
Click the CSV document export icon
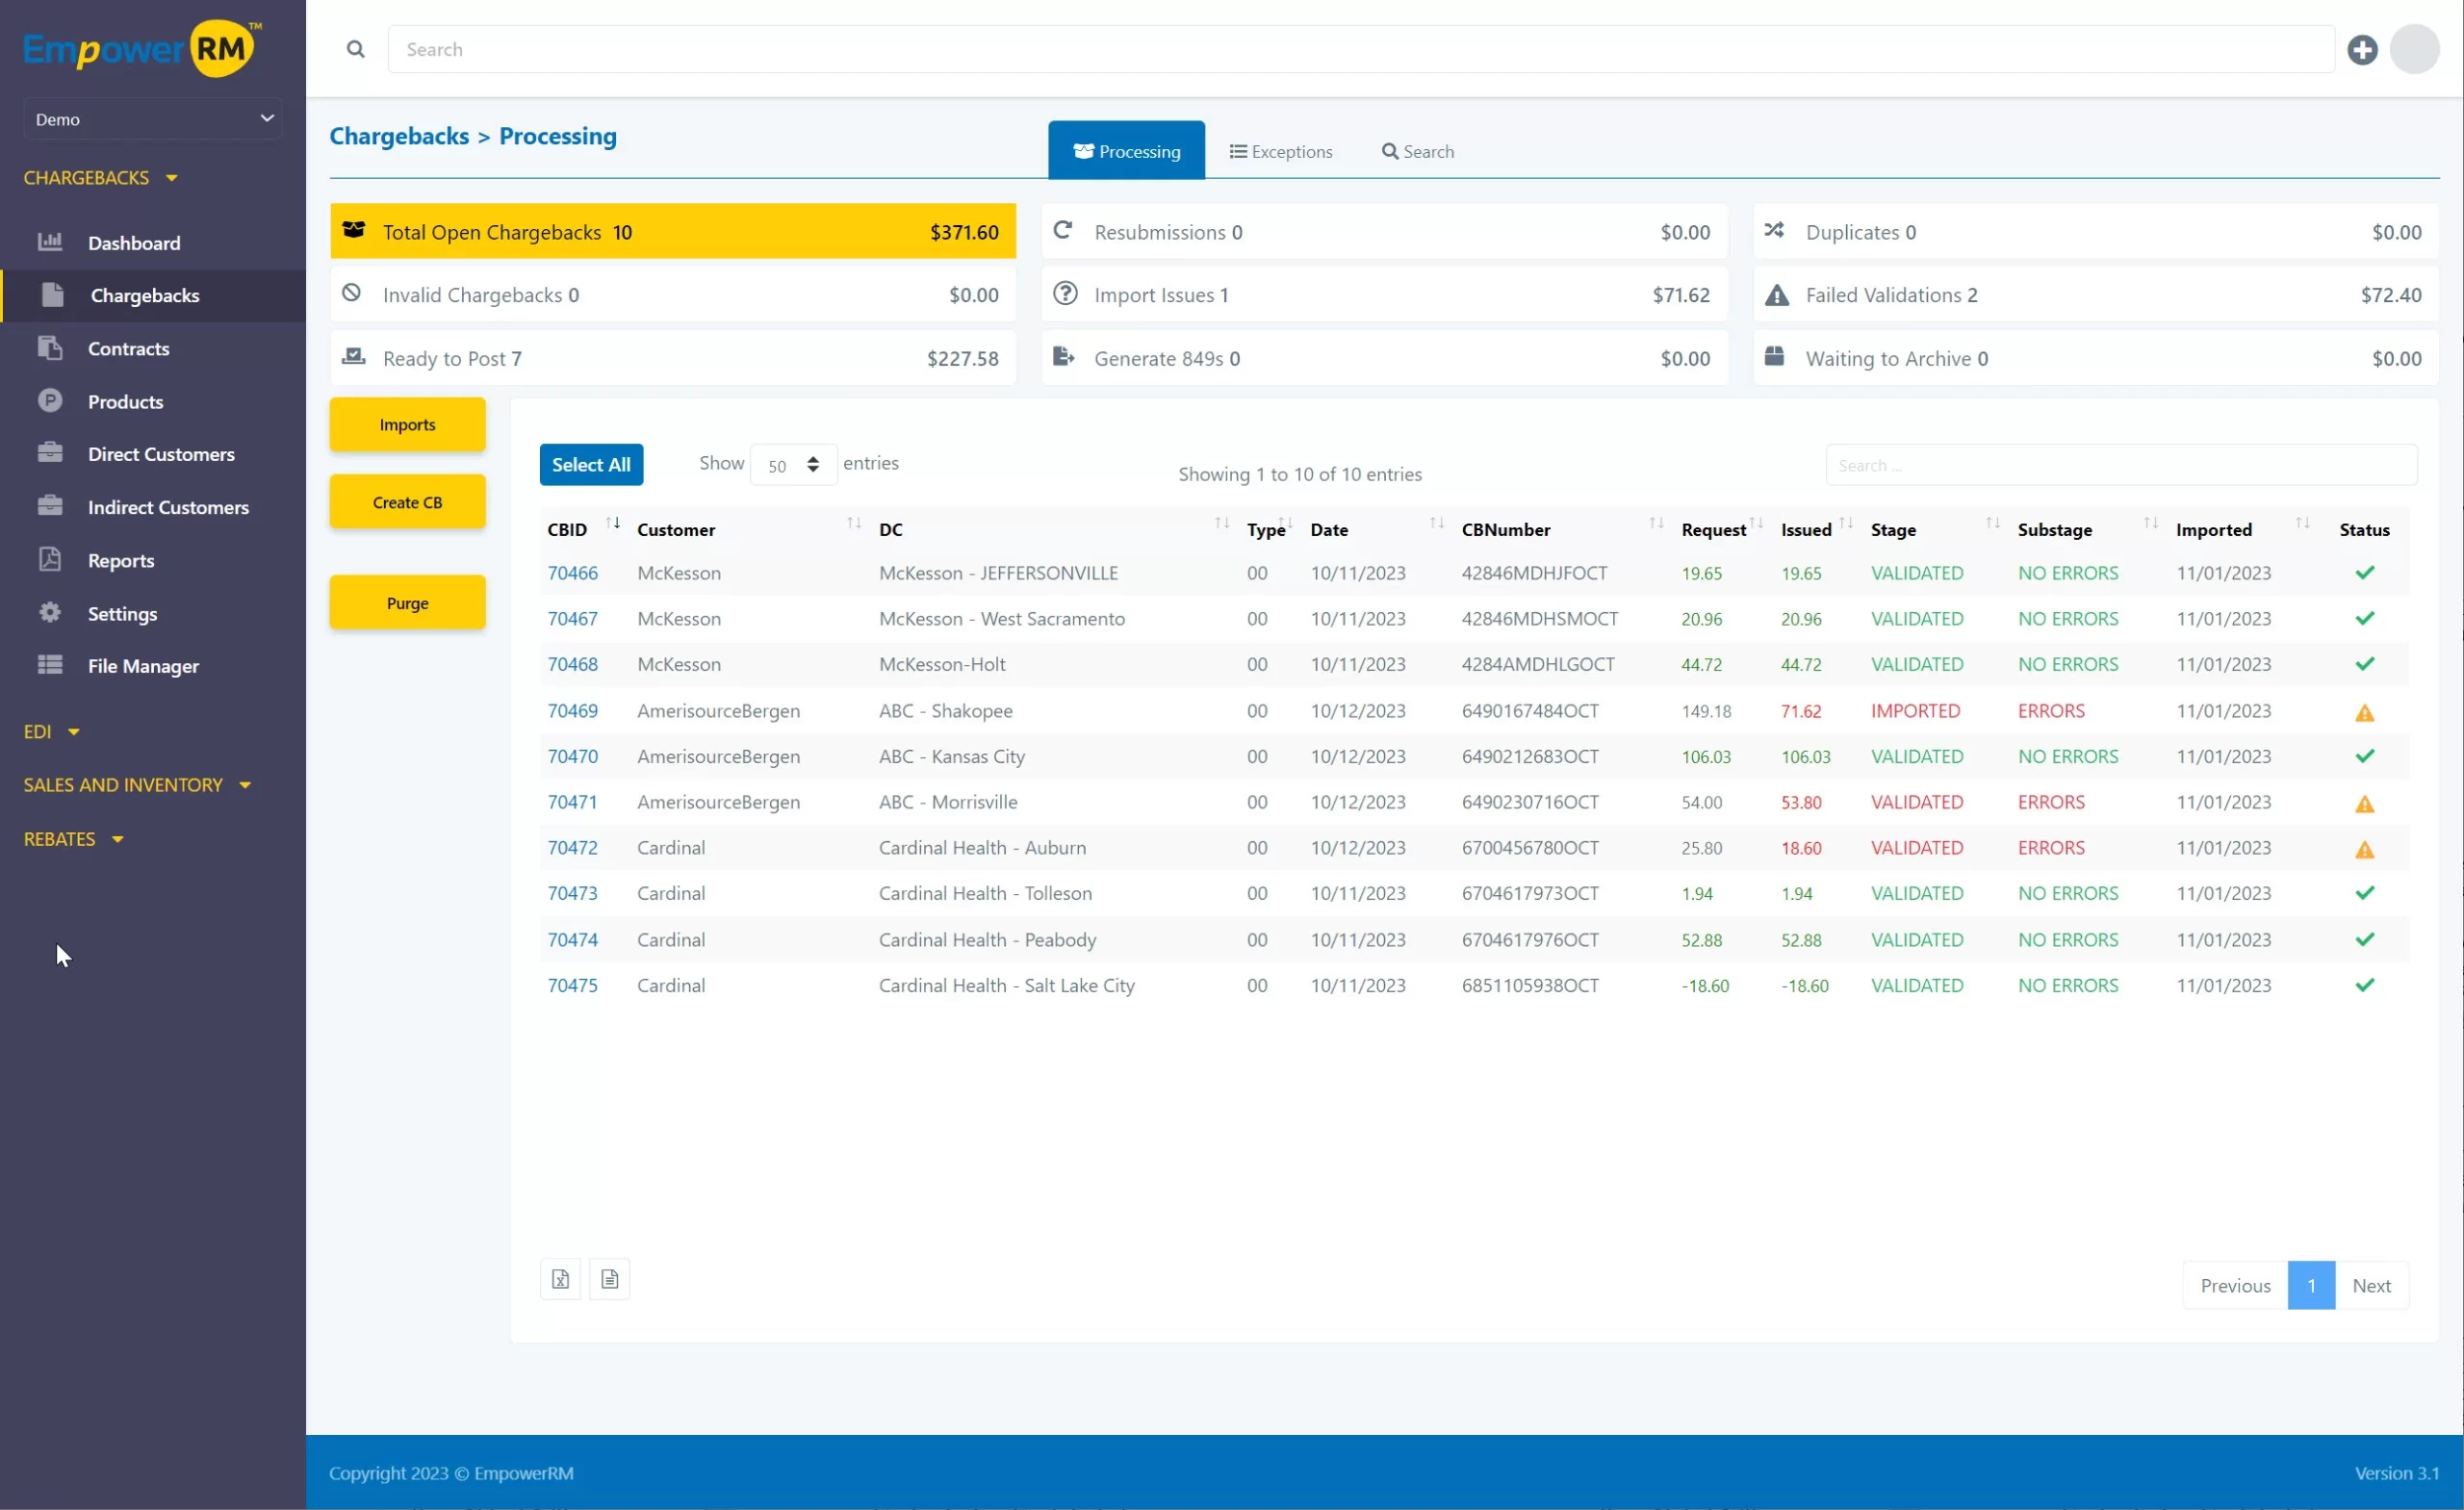tap(609, 1279)
